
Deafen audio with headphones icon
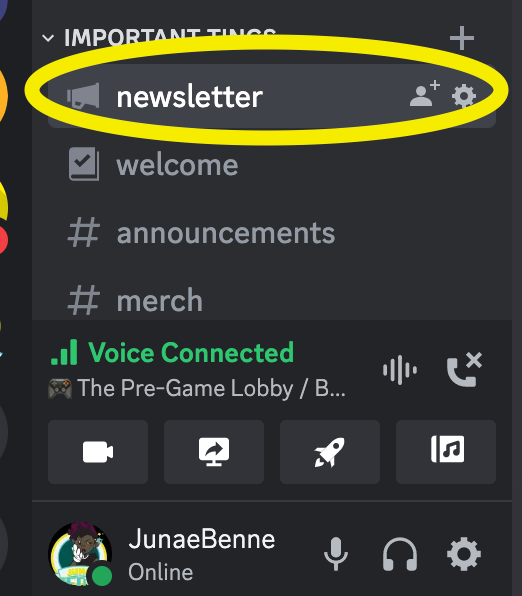(x=400, y=554)
